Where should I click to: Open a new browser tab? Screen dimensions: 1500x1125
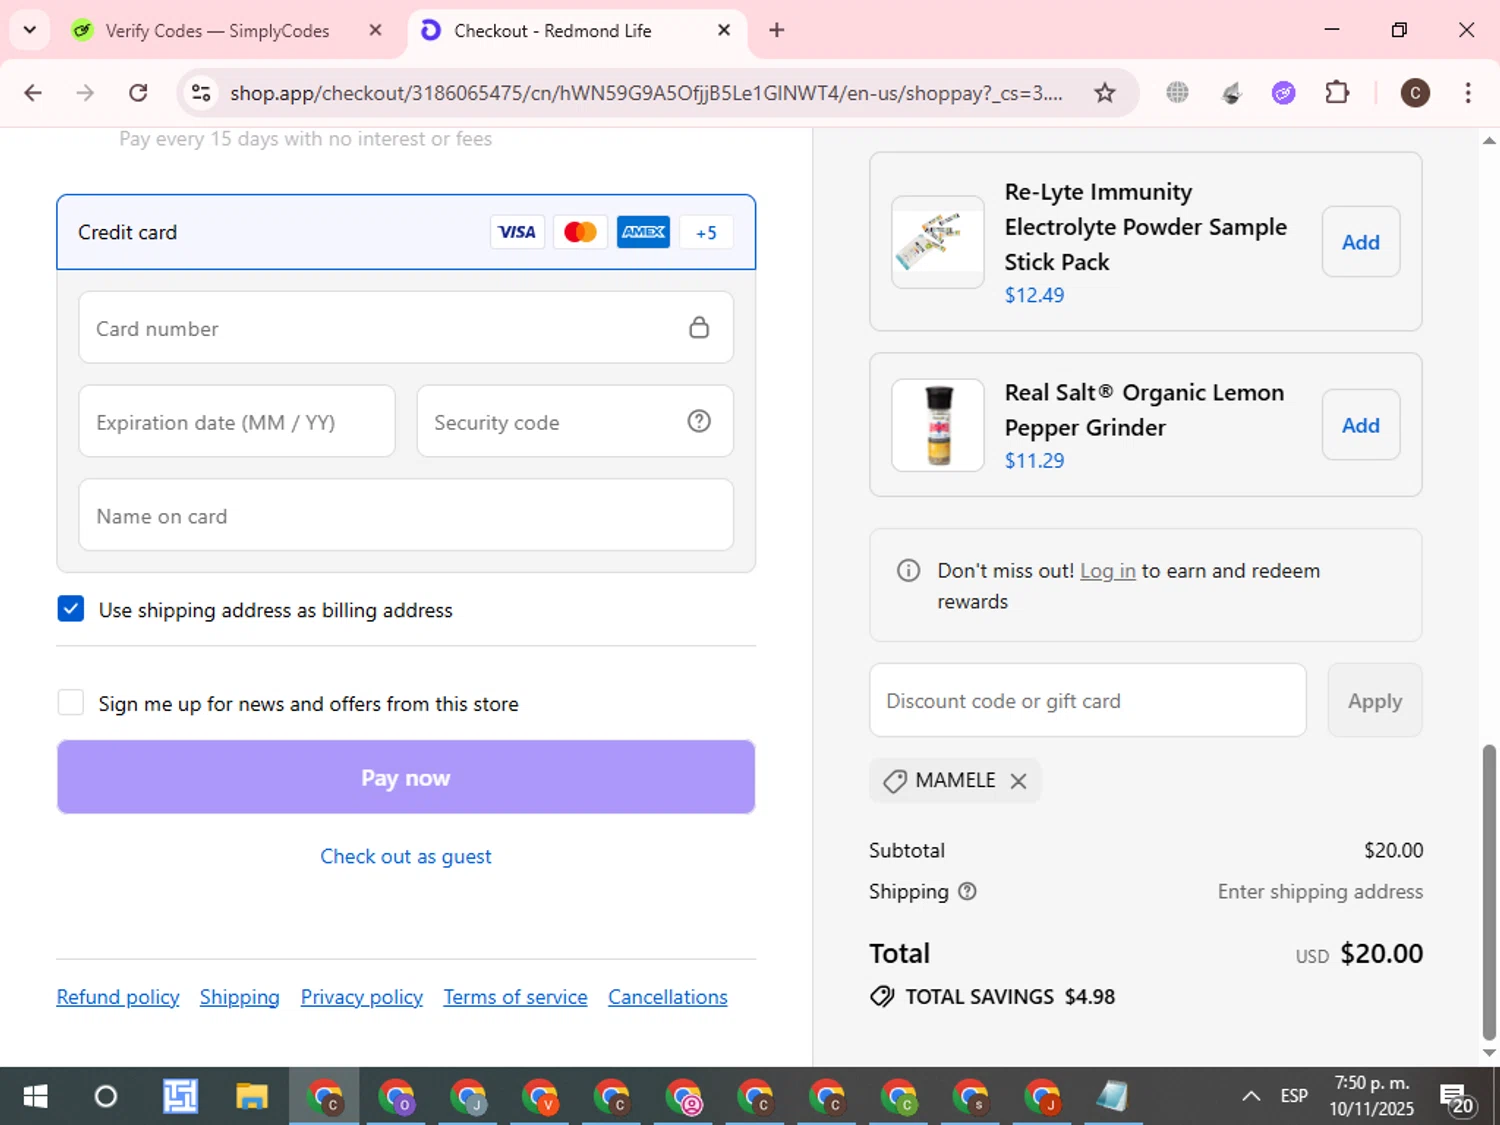(x=776, y=31)
